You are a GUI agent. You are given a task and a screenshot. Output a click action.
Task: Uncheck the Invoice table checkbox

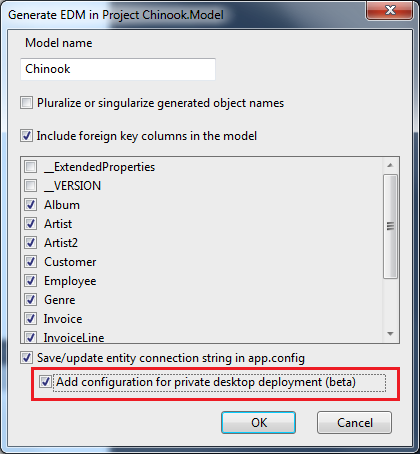(x=31, y=318)
